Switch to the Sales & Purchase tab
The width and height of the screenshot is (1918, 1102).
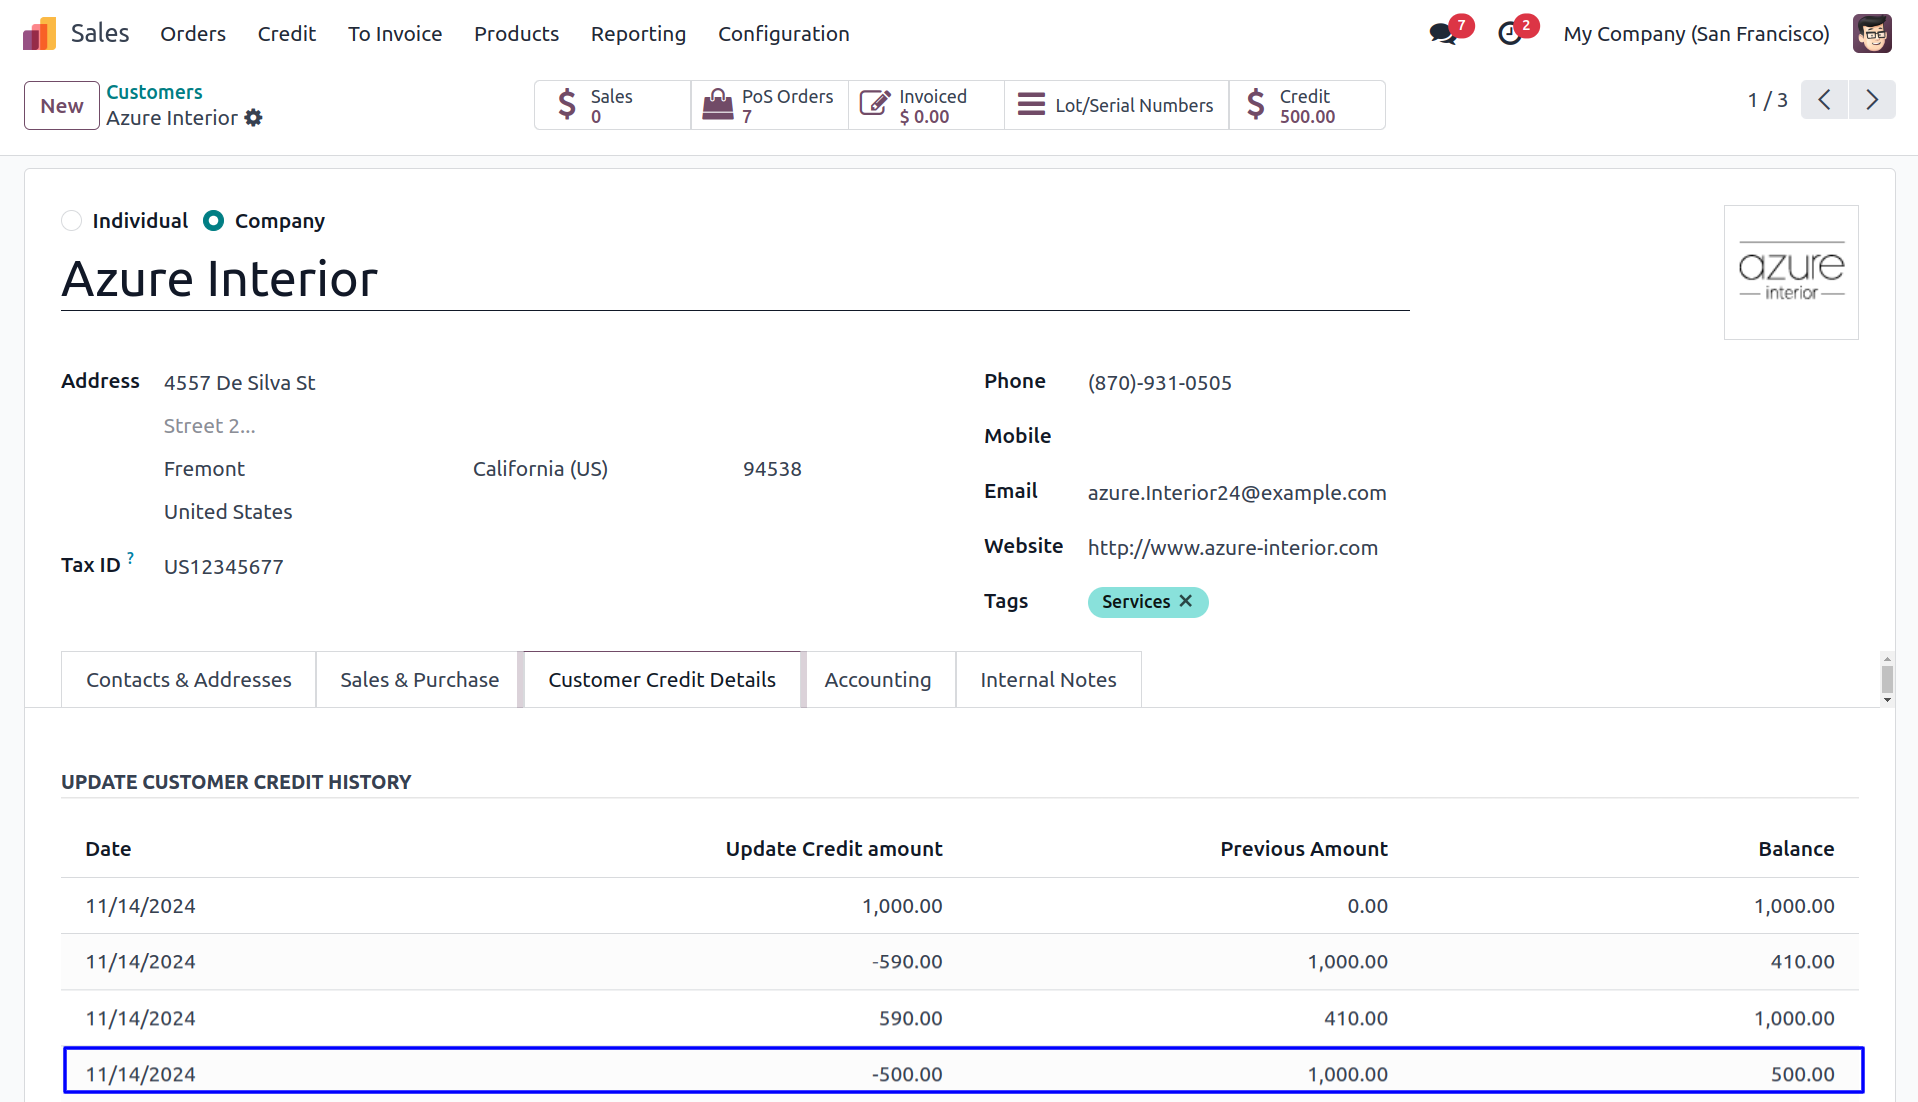[419, 680]
